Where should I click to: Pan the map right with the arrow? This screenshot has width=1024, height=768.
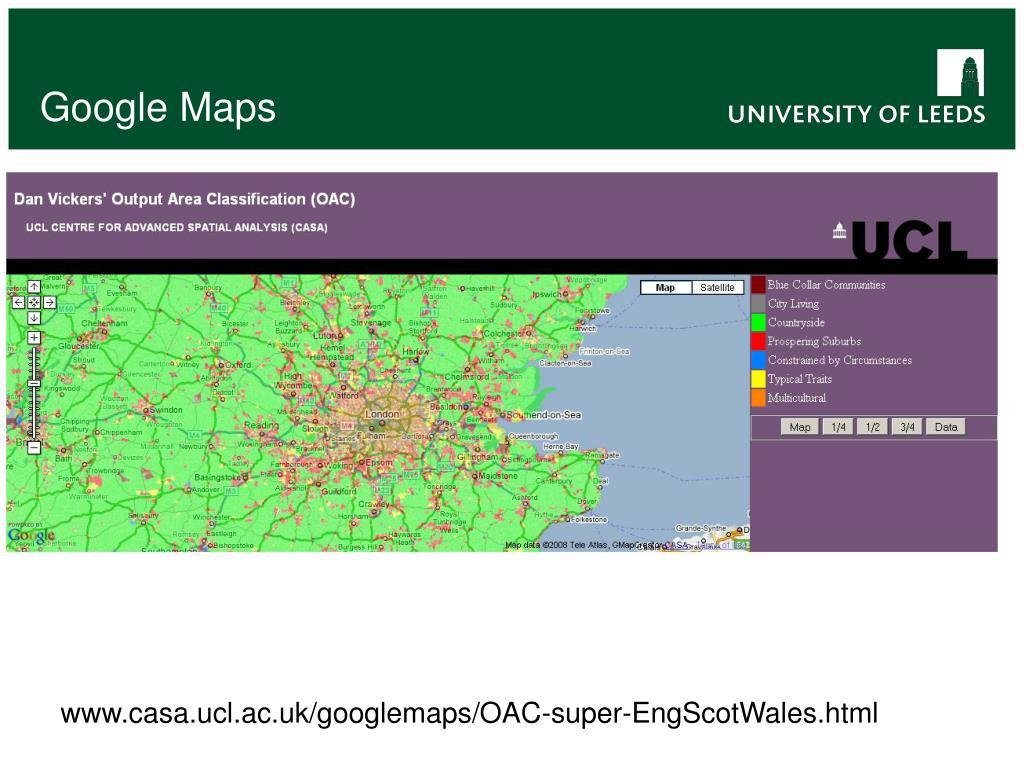[50, 302]
